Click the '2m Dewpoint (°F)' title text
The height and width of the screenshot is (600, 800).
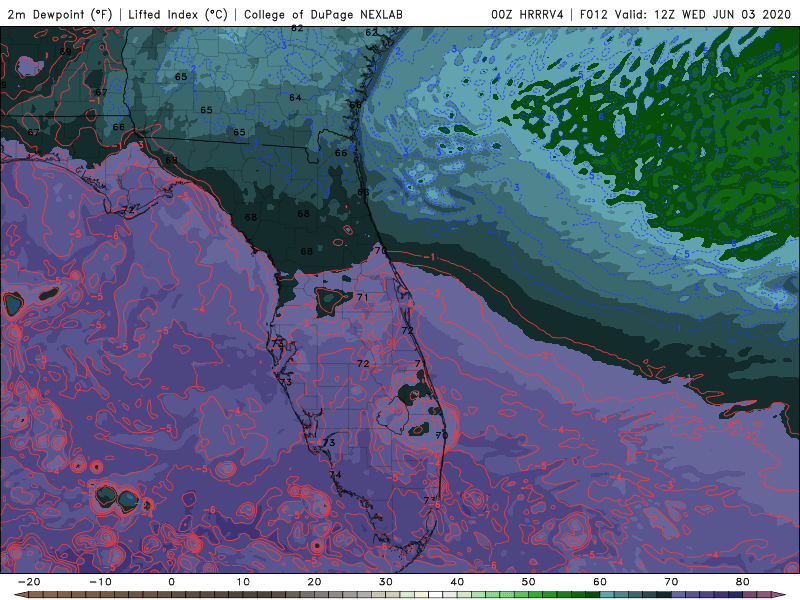(60, 14)
